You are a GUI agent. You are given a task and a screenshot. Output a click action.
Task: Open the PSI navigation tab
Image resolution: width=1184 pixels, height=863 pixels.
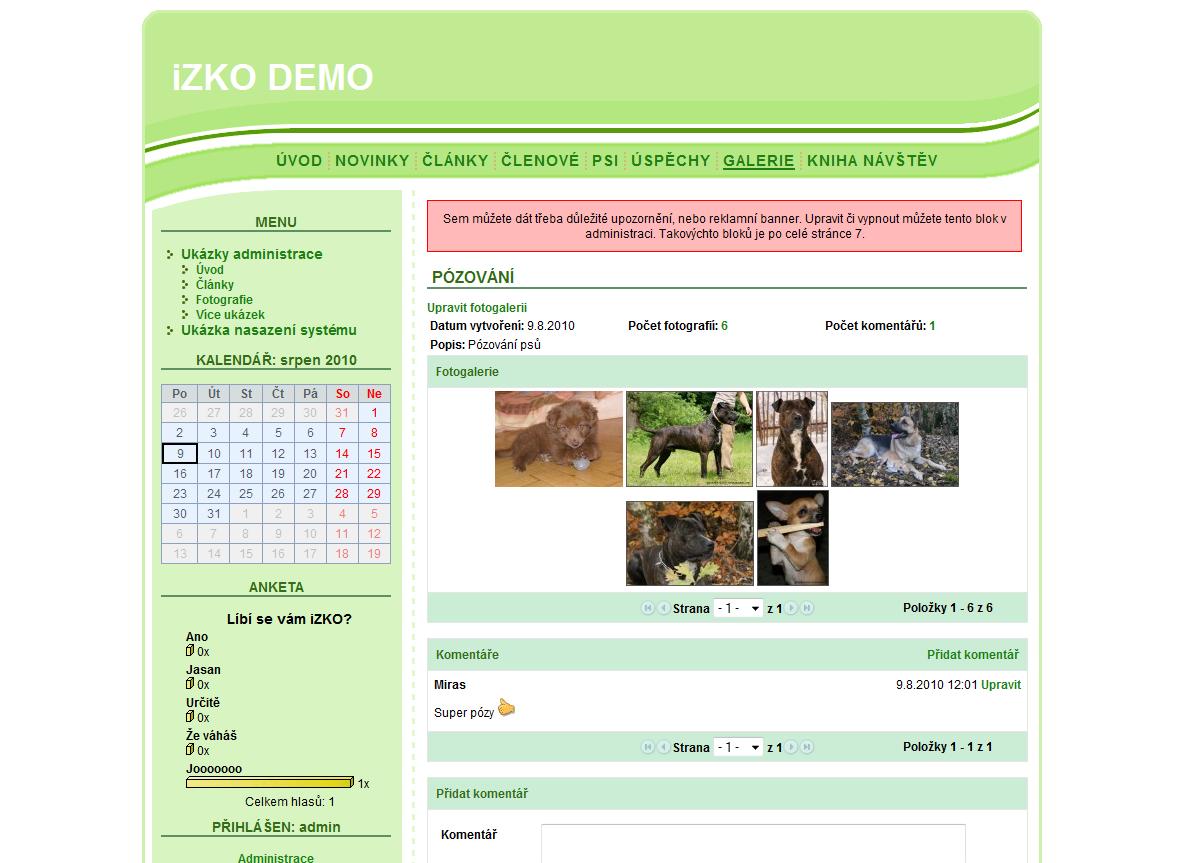606,160
